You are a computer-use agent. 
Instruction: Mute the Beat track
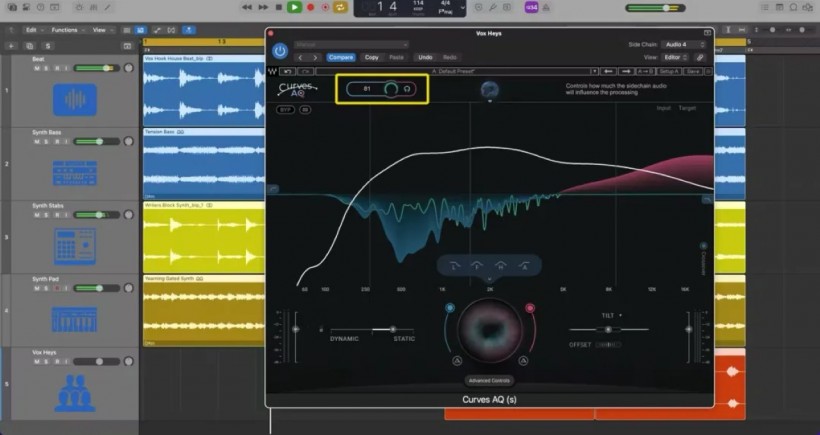click(37, 68)
